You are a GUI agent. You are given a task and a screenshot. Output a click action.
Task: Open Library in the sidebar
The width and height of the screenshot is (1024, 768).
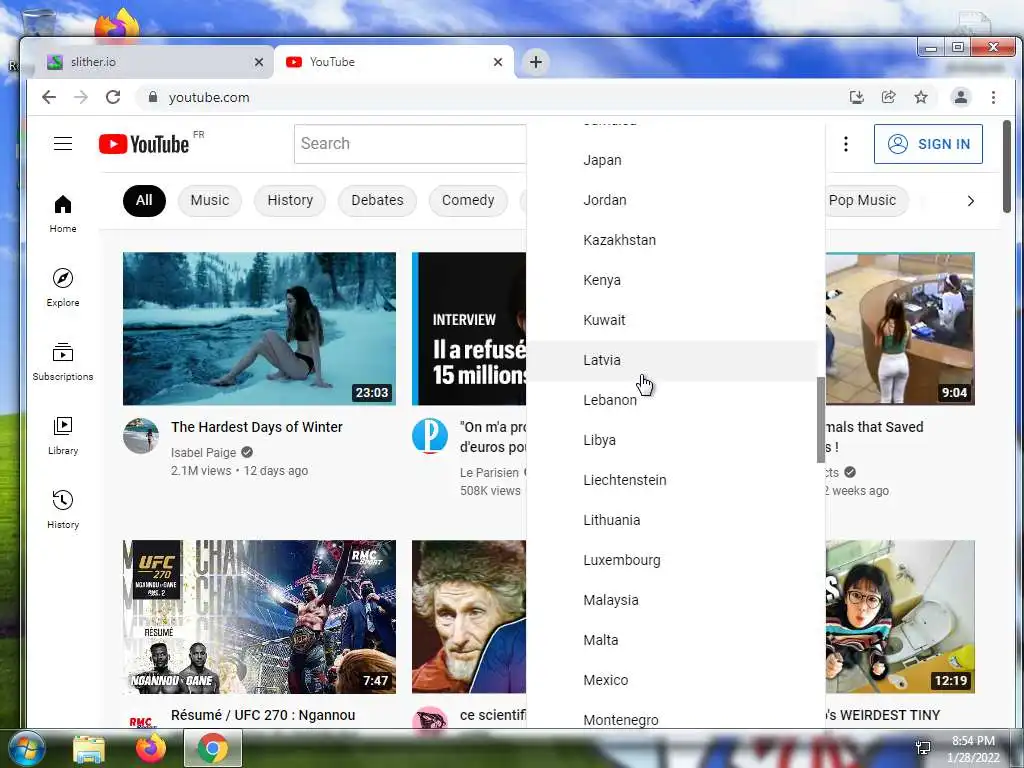pyautogui.click(x=63, y=436)
